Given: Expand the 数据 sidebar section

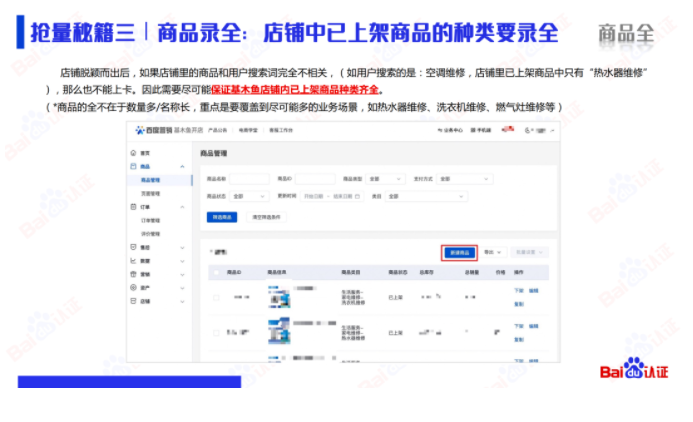Looking at the screenshot, I should pyautogui.click(x=183, y=261).
